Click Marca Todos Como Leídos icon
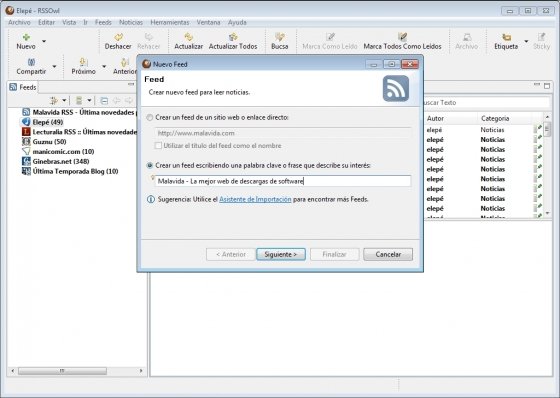The height and width of the screenshot is (398, 560). (402, 37)
